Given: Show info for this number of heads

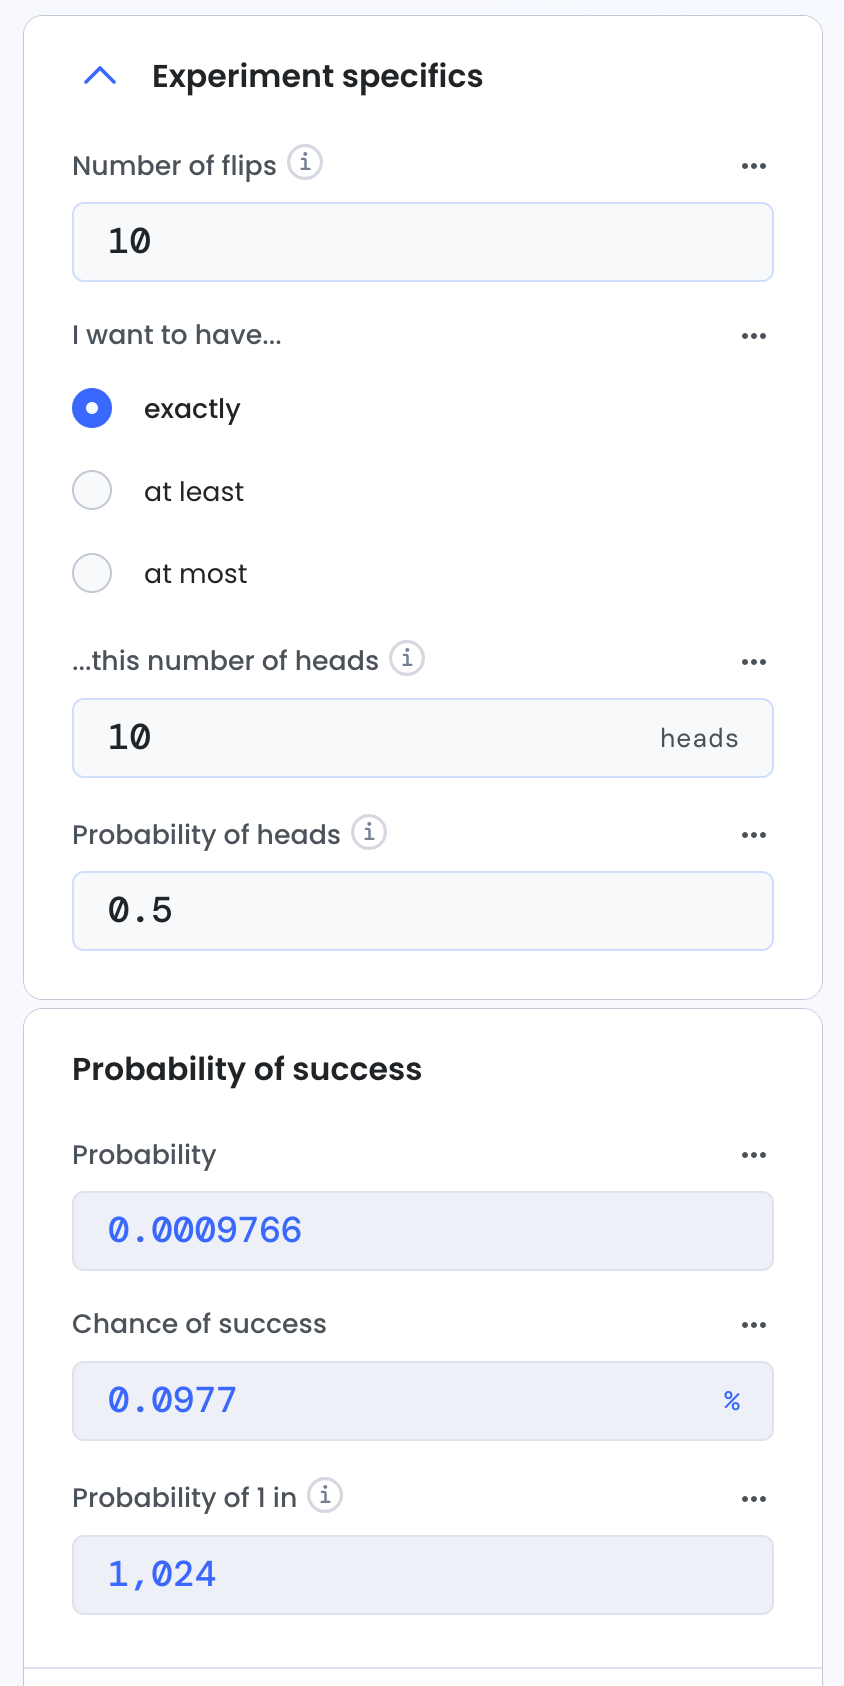Looking at the screenshot, I should click(x=407, y=658).
